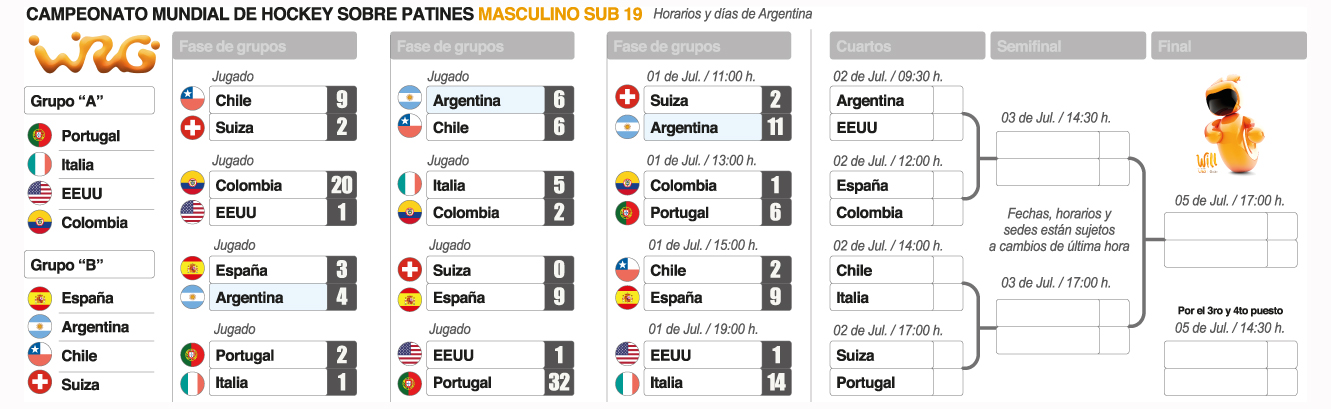
Task: Click empty score box beside Argentina in Cuartos
Action: point(947,101)
